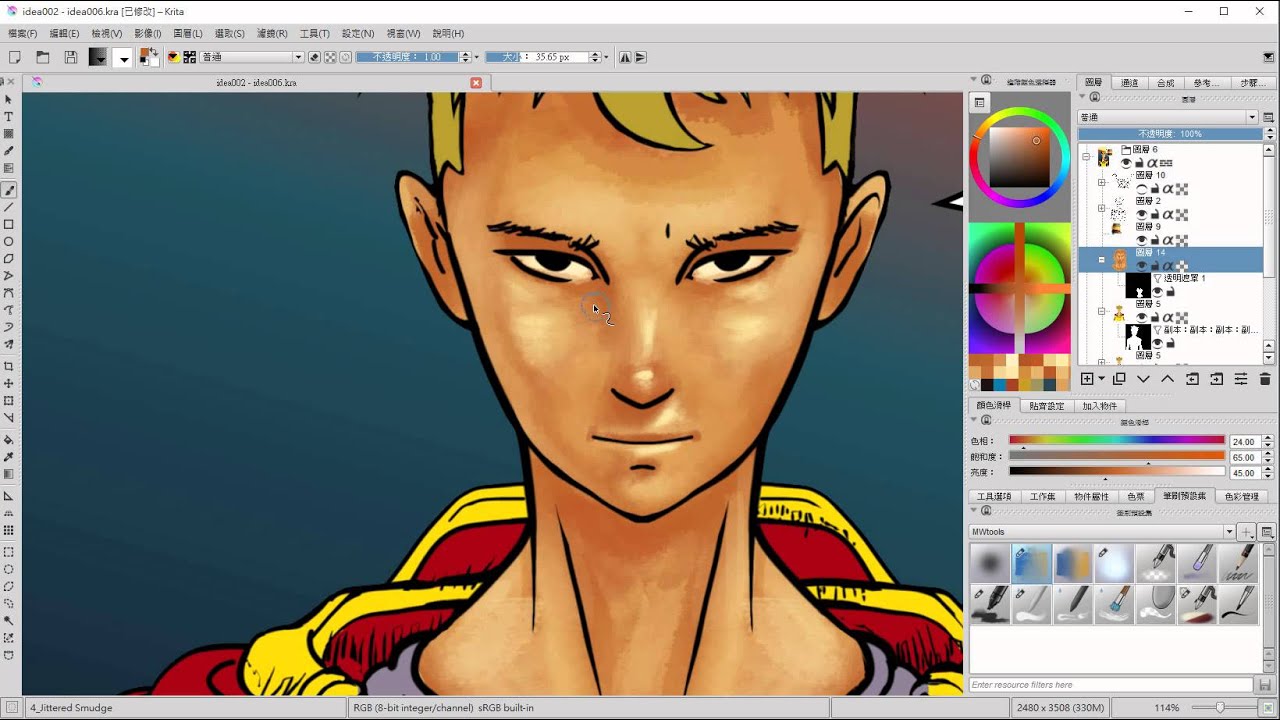Image resolution: width=1280 pixels, height=720 pixels.
Task: Open the pattern picker in the toolbar
Action: 123,57
